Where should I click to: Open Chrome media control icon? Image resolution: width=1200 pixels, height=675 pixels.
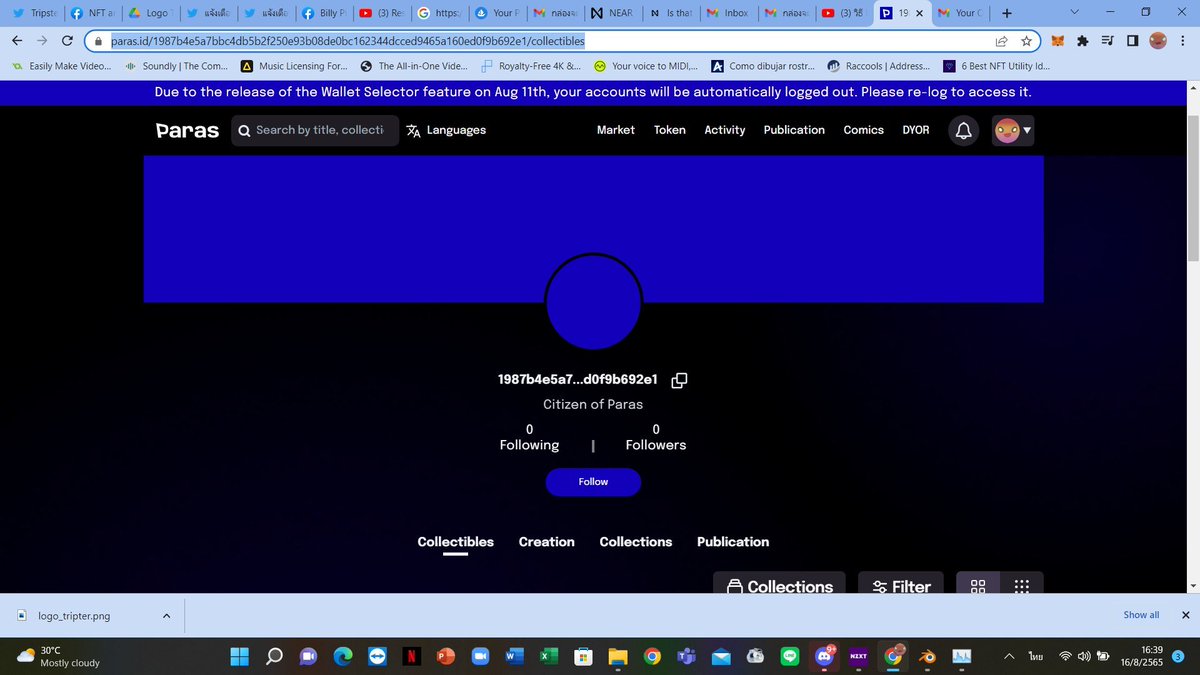click(x=1108, y=41)
